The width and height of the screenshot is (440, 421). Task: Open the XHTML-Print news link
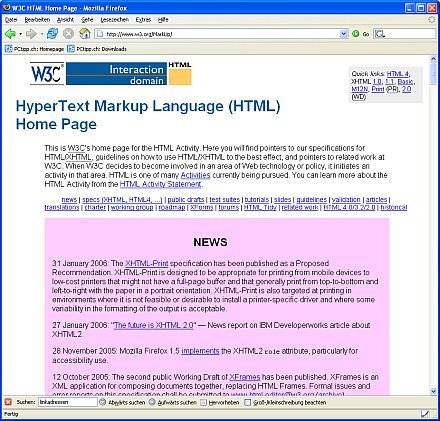[x=147, y=263]
